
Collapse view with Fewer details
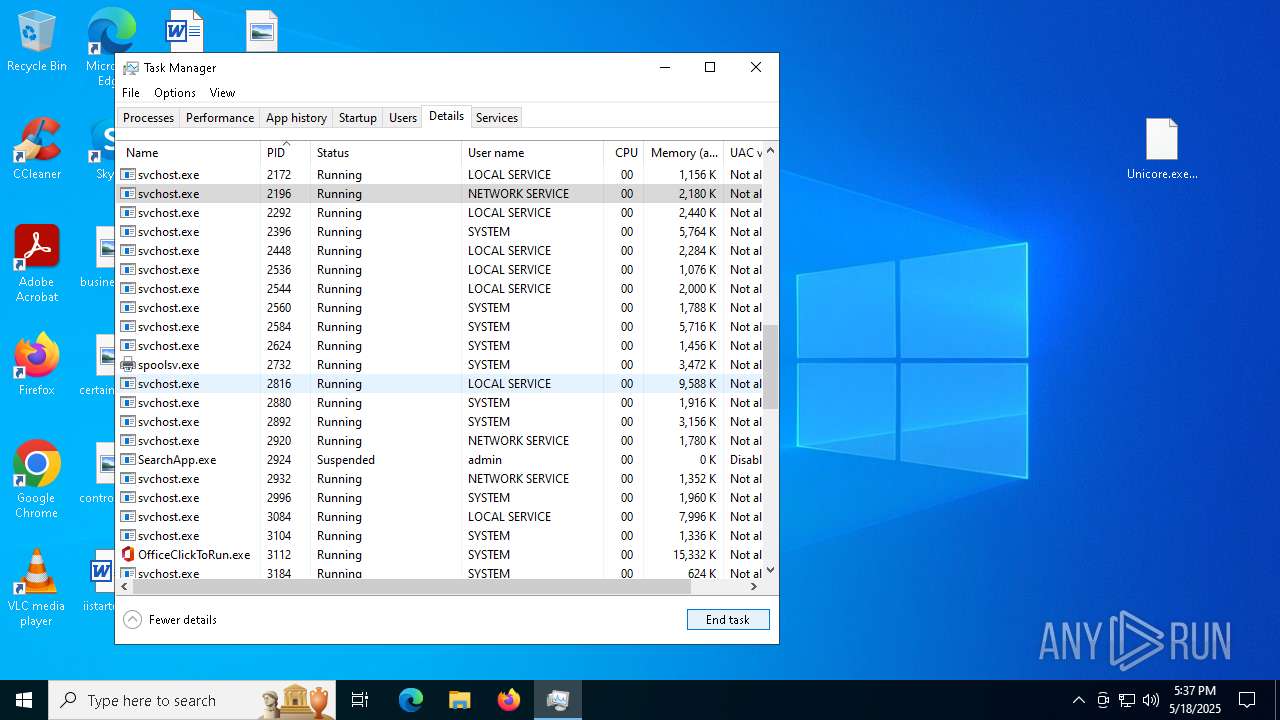(170, 620)
